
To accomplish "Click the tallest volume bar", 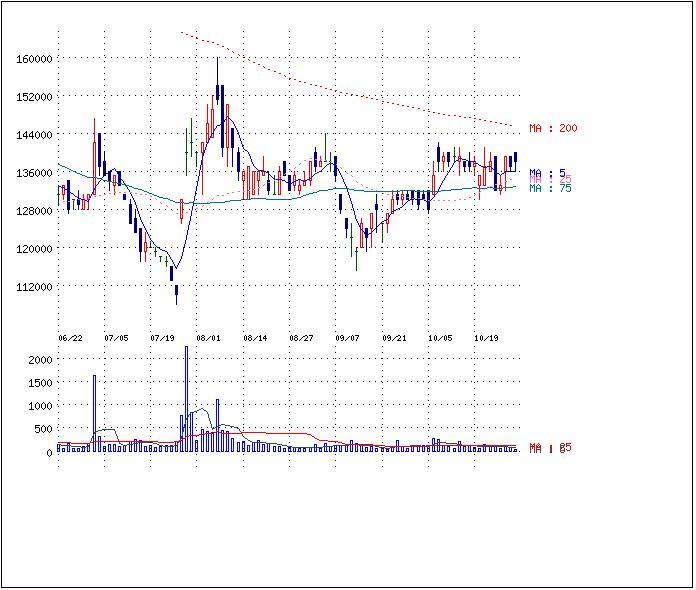I will [186, 399].
